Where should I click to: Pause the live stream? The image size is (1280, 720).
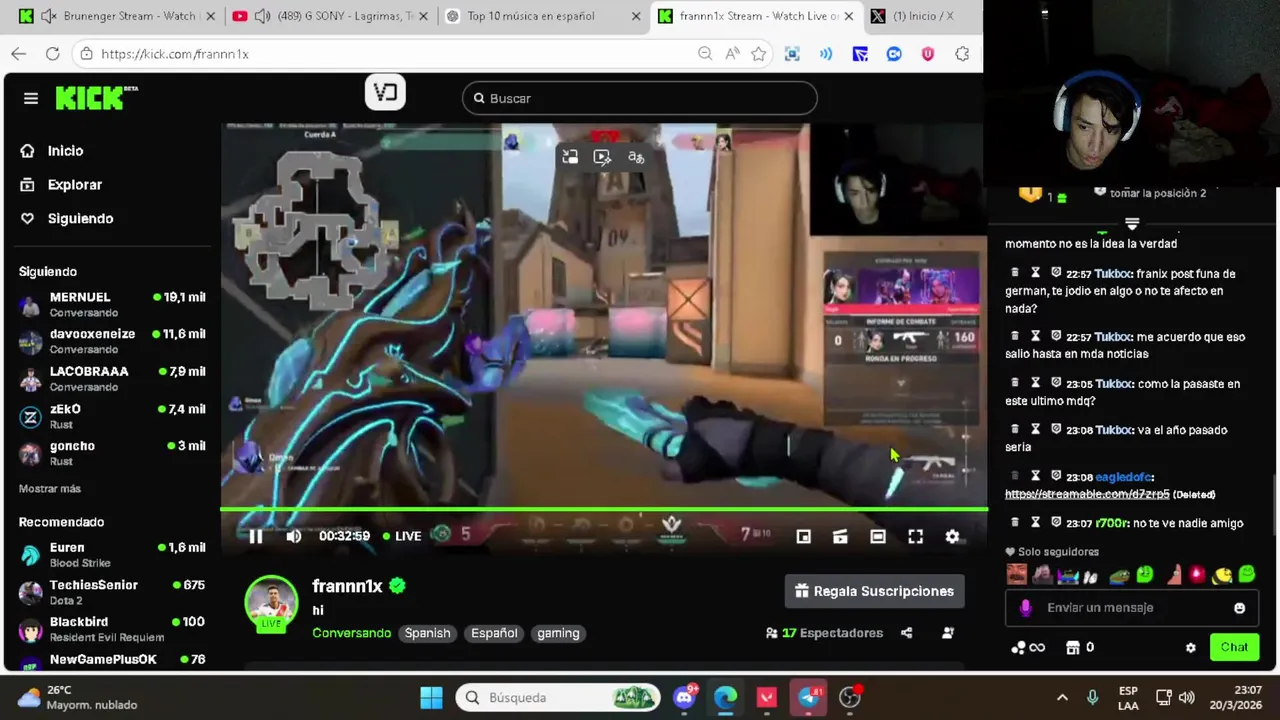[256, 537]
